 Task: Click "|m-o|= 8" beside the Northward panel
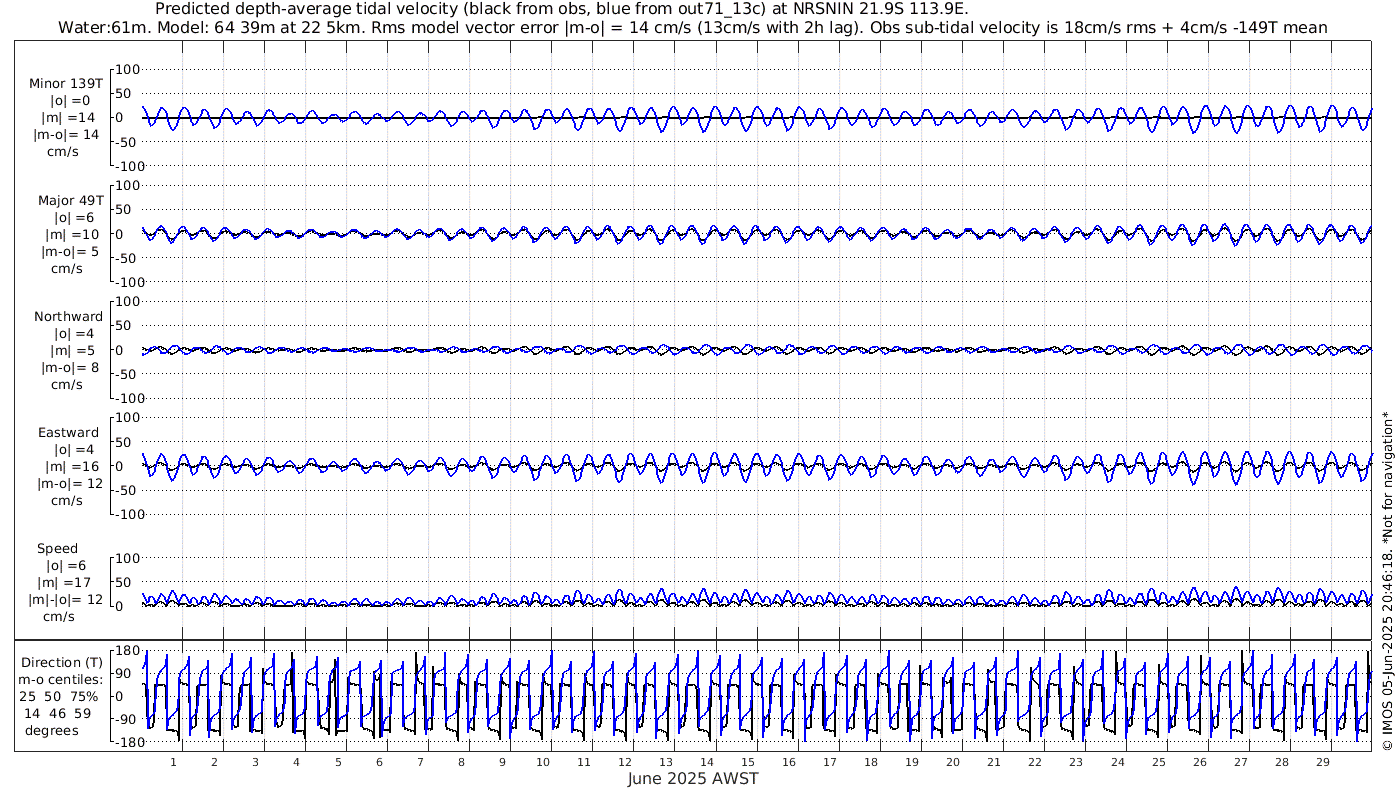(68, 368)
